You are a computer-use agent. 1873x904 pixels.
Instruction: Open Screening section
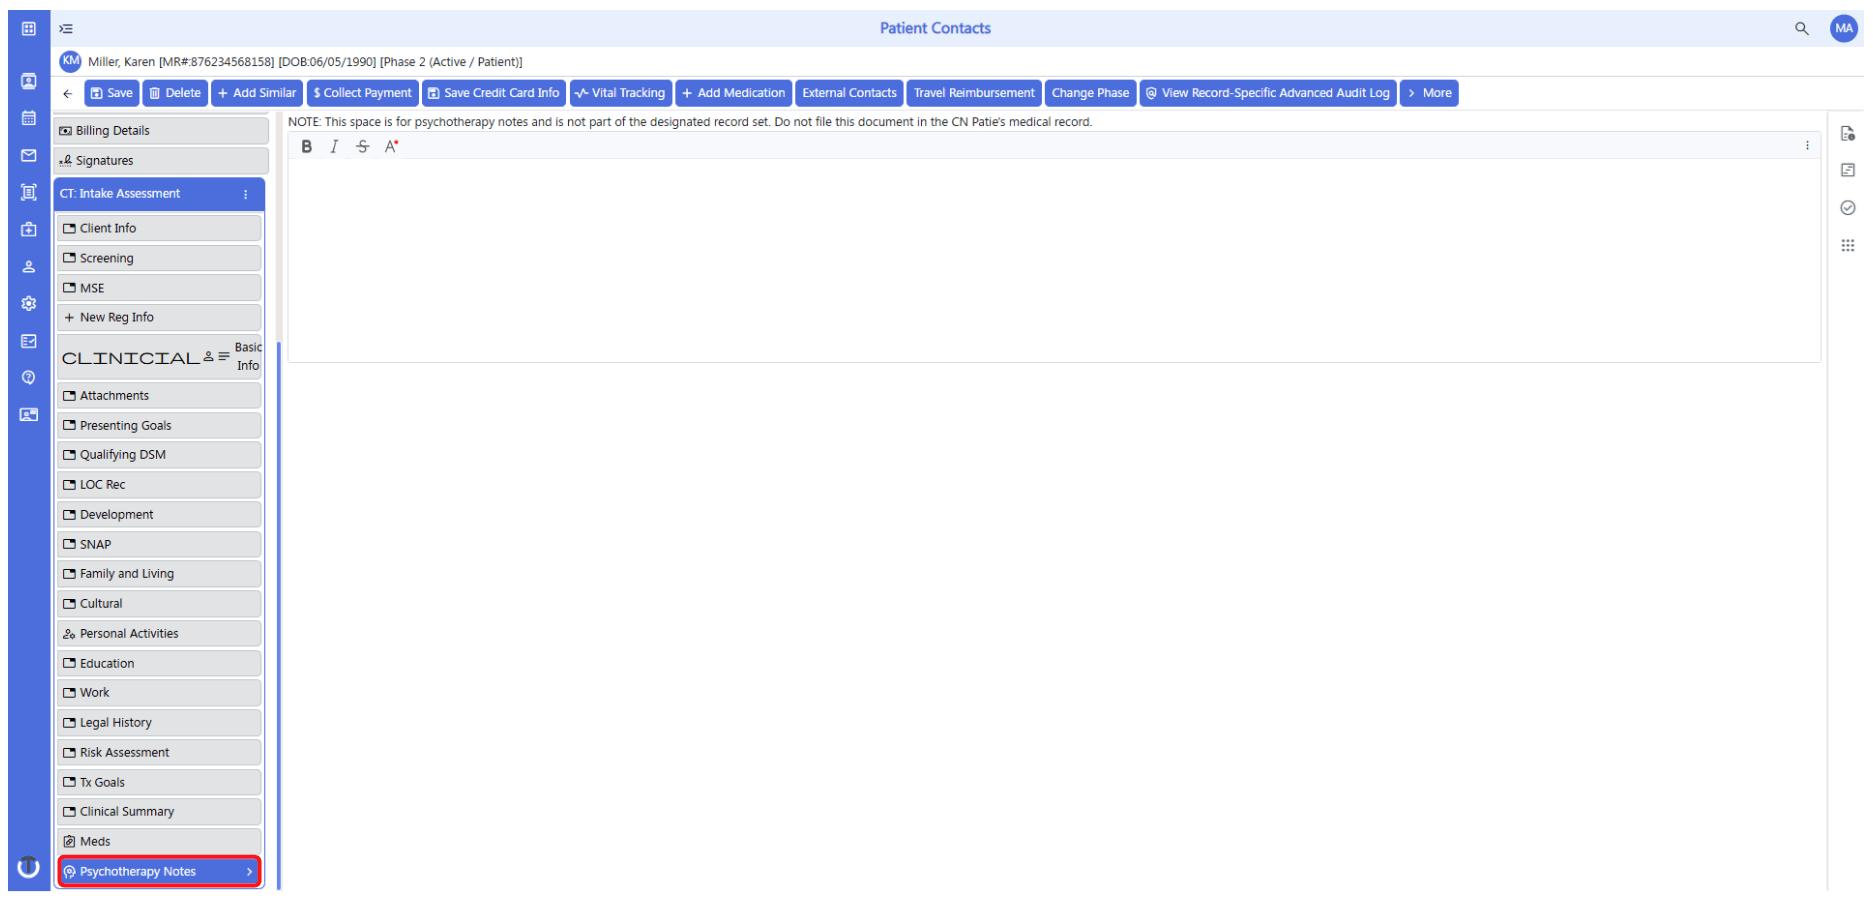[159, 259]
